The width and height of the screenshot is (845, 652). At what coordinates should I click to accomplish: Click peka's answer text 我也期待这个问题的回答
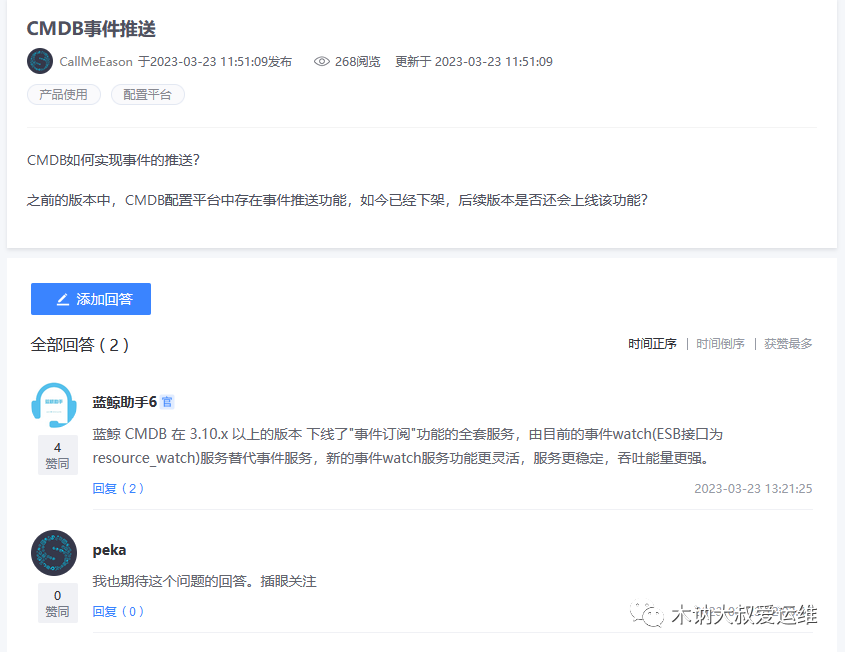coord(205,581)
